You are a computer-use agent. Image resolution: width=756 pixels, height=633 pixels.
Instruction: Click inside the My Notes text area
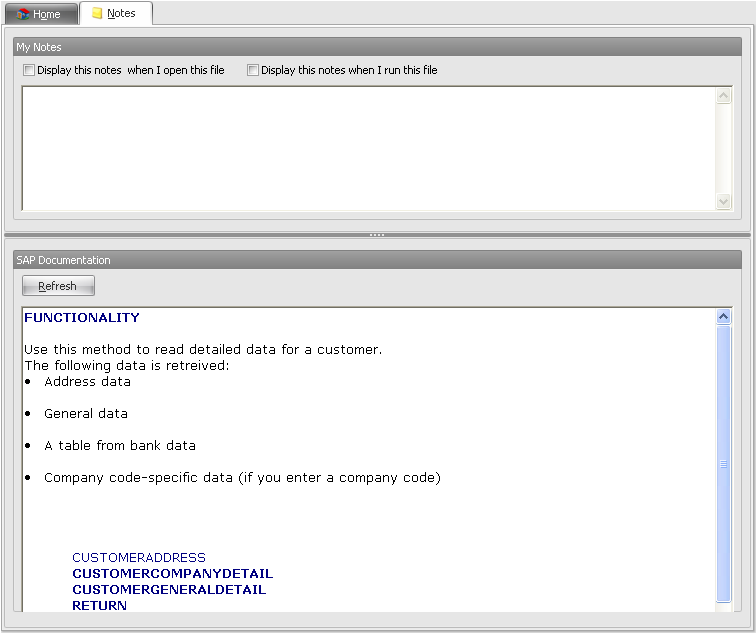coord(368,148)
